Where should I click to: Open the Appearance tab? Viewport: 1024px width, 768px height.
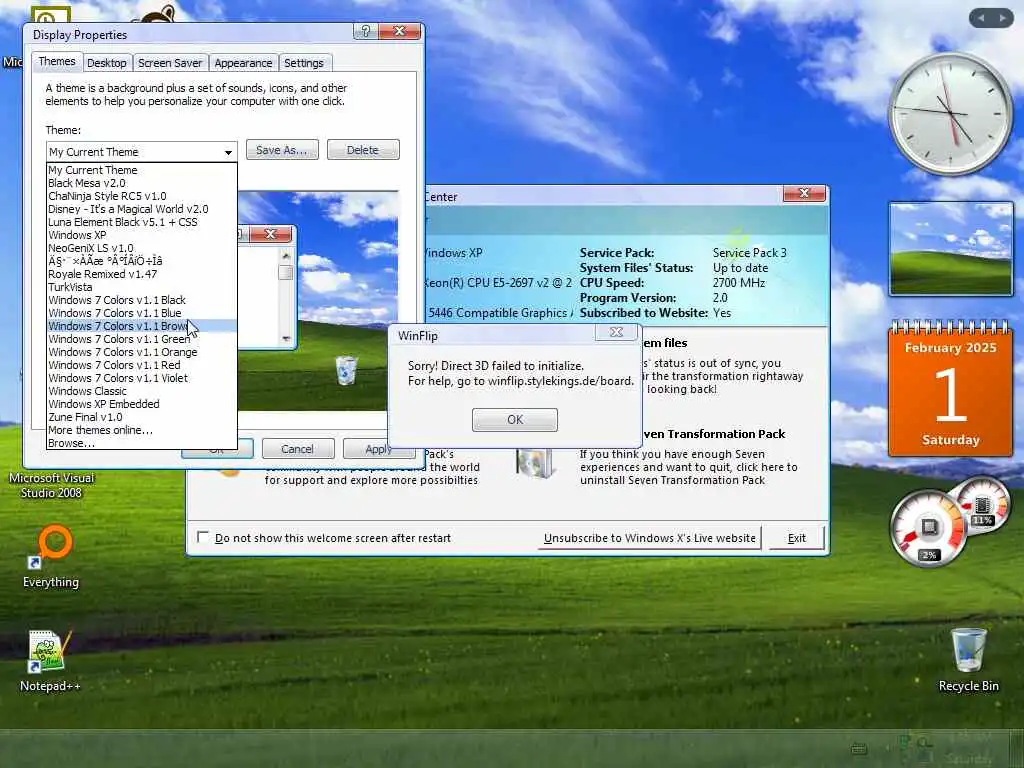click(x=243, y=63)
